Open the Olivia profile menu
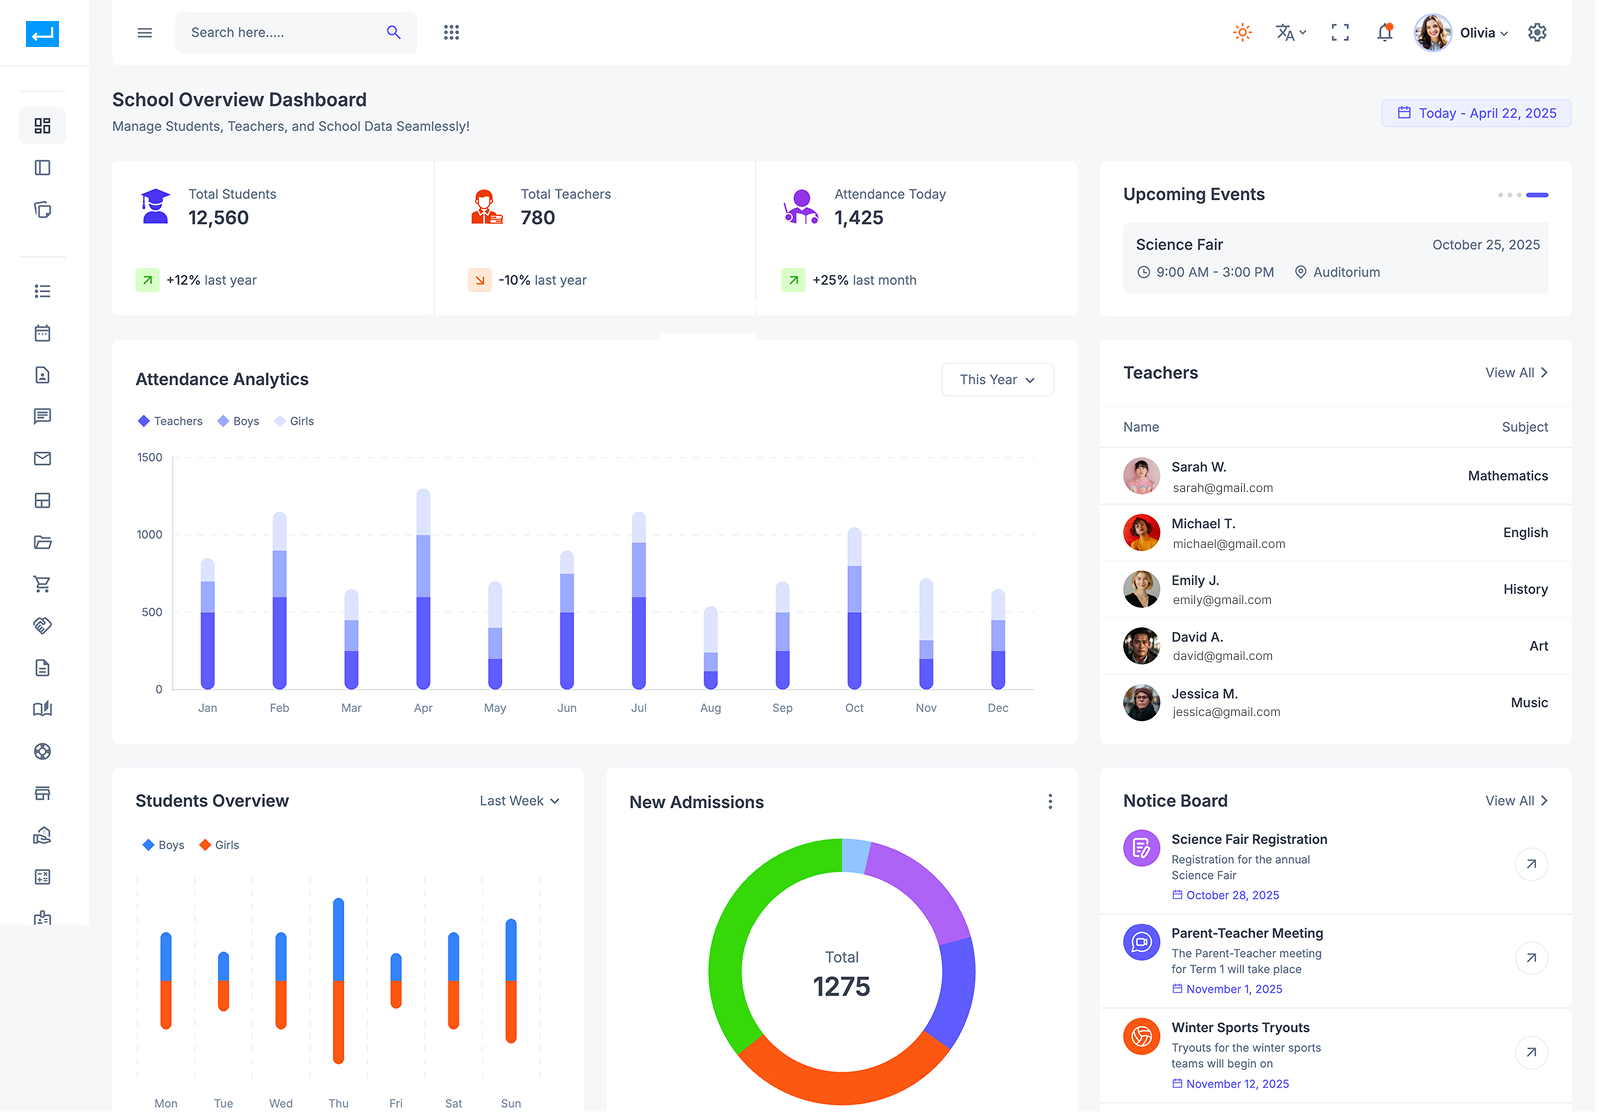This screenshot has width=1599, height=1112. 1462,33
